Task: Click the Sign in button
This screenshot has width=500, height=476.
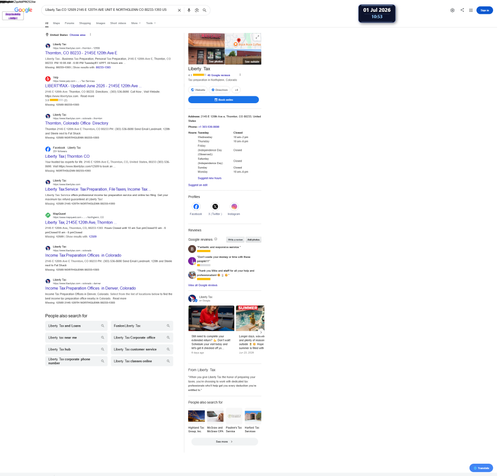Action: (x=484, y=10)
